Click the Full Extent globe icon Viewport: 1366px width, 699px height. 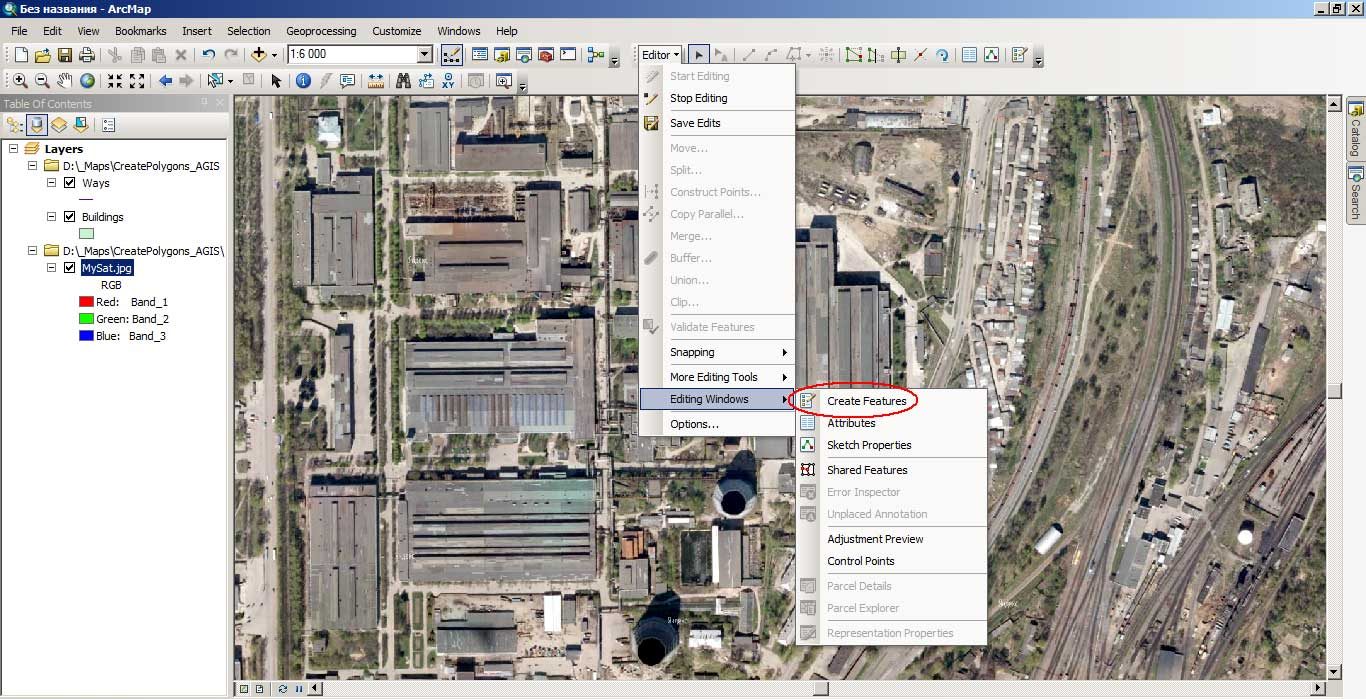(x=87, y=81)
